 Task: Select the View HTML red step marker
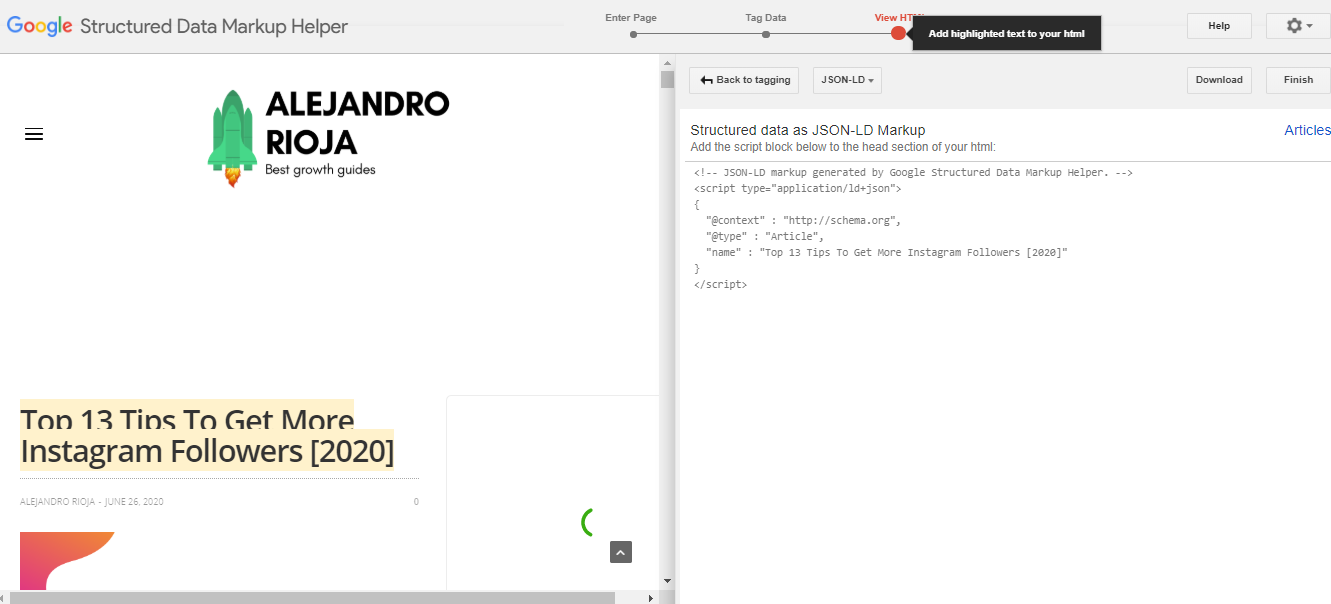coord(898,33)
